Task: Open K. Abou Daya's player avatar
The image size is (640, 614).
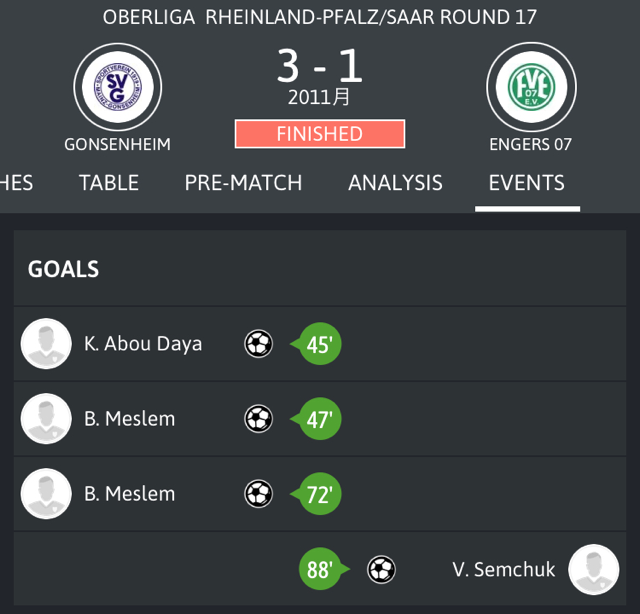Action: click(46, 344)
